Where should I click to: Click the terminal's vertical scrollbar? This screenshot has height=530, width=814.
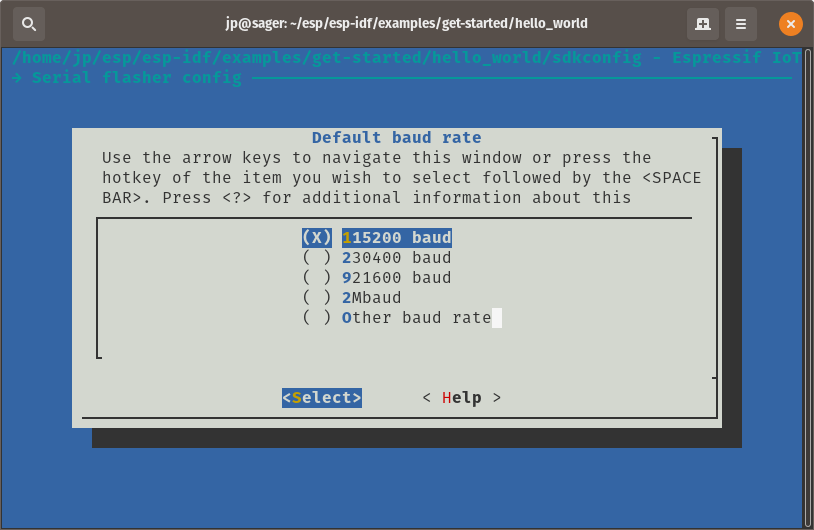click(x=808, y=288)
